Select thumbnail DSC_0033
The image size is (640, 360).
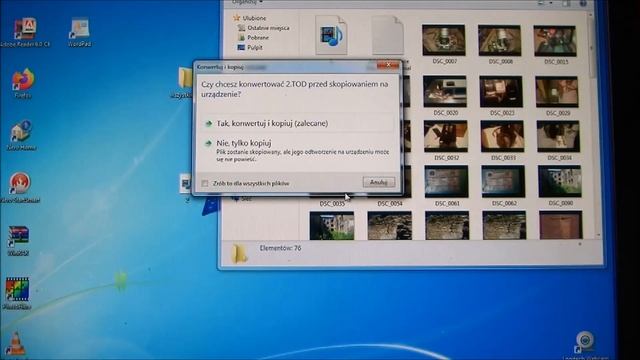click(502, 136)
